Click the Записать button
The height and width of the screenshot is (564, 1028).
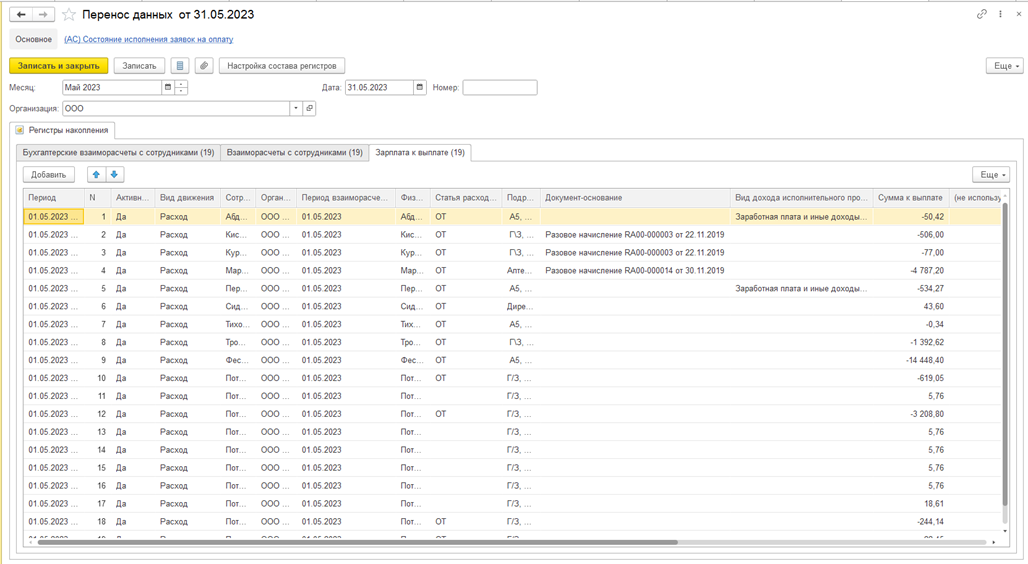point(139,66)
